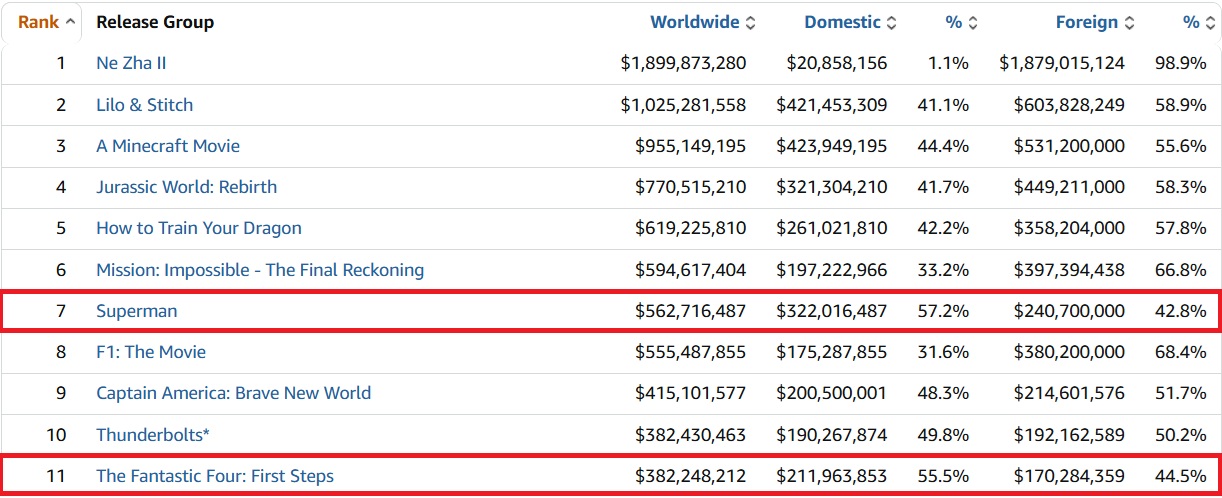Screen dimensions: 1222x498
Task: Click the Release Group column header
Action: [155, 22]
